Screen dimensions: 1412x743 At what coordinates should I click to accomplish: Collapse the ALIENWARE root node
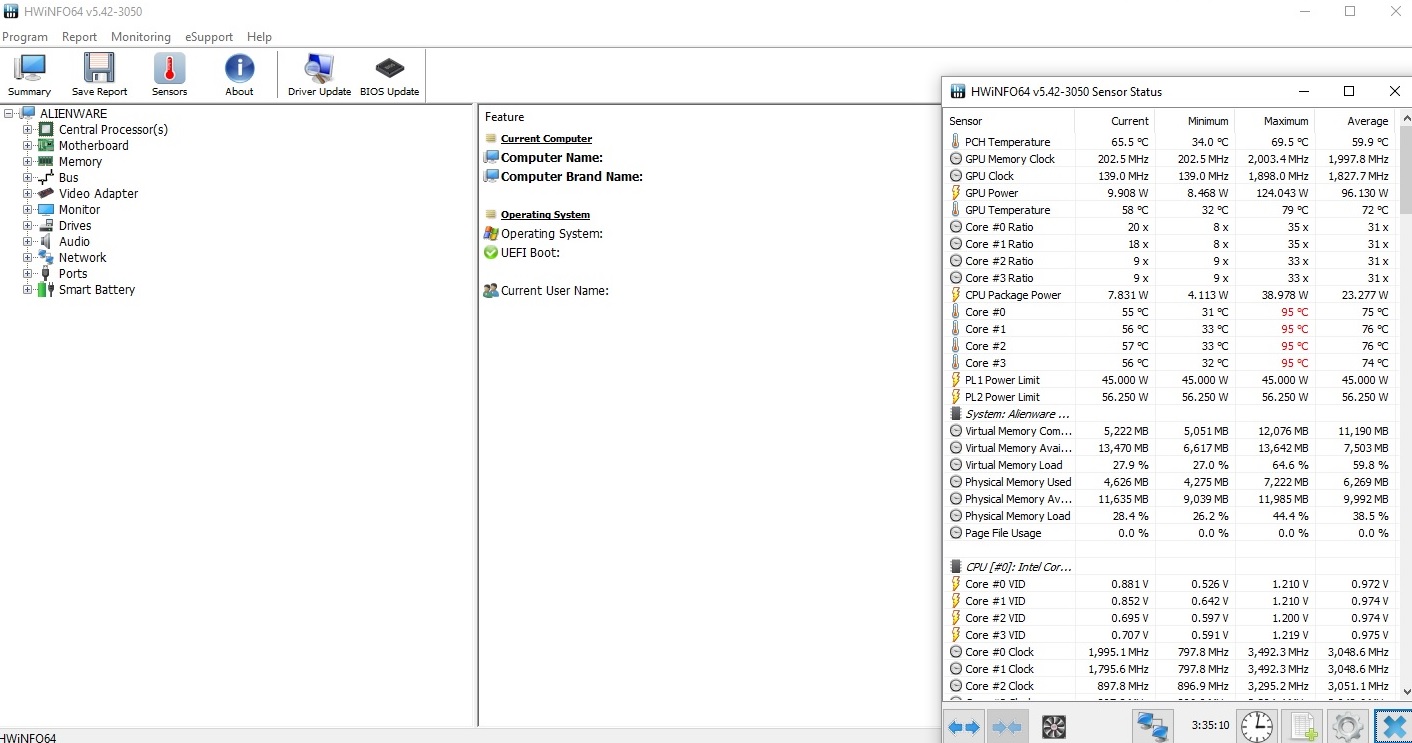pyautogui.click(x=9, y=113)
